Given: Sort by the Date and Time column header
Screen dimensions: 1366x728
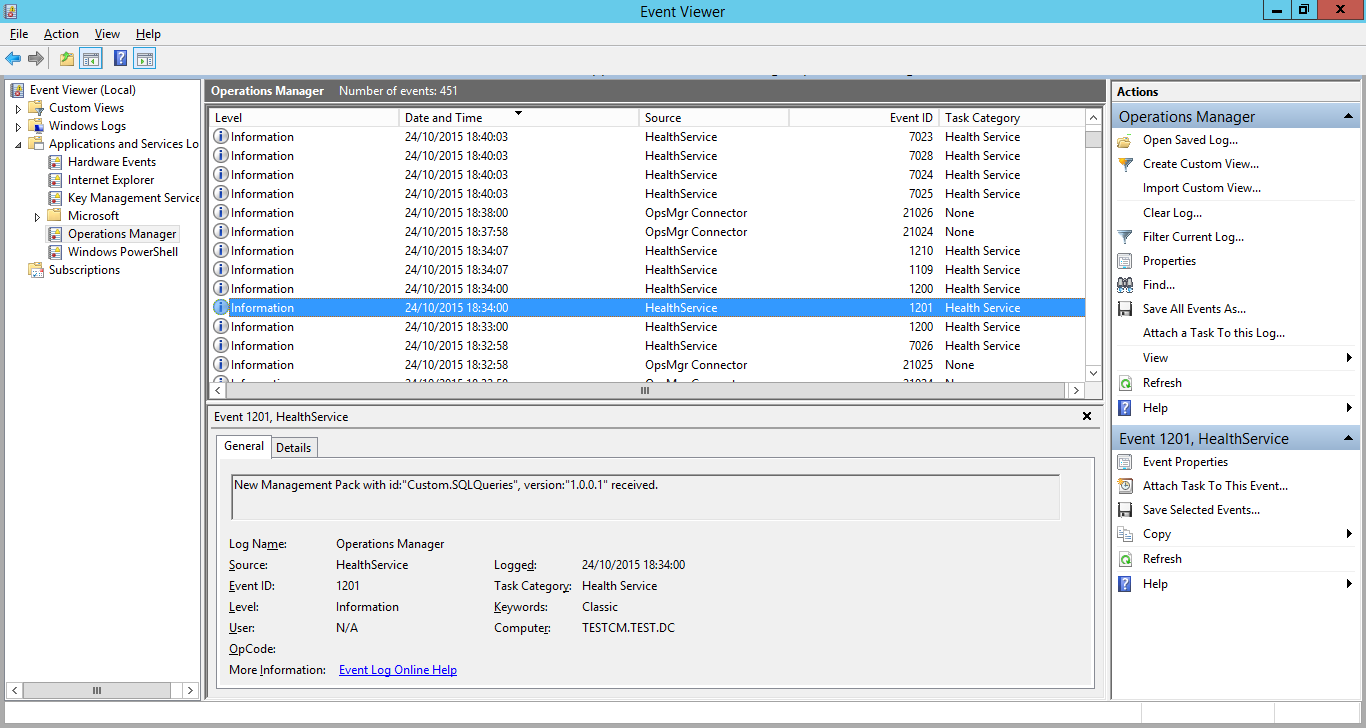Looking at the screenshot, I should (x=519, y=118).
